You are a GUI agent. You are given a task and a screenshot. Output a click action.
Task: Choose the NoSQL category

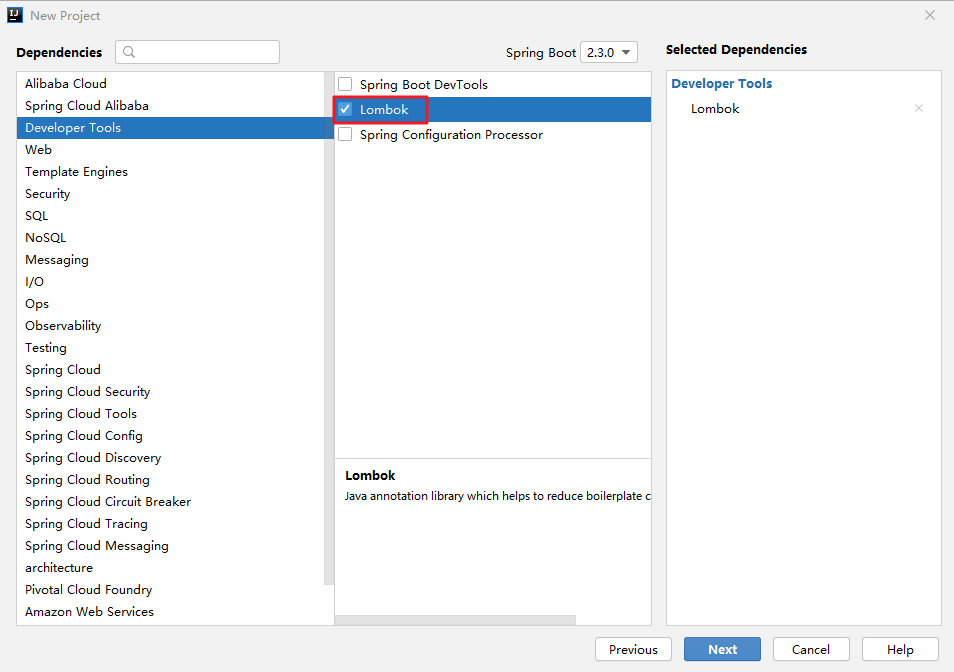point(171,237)
